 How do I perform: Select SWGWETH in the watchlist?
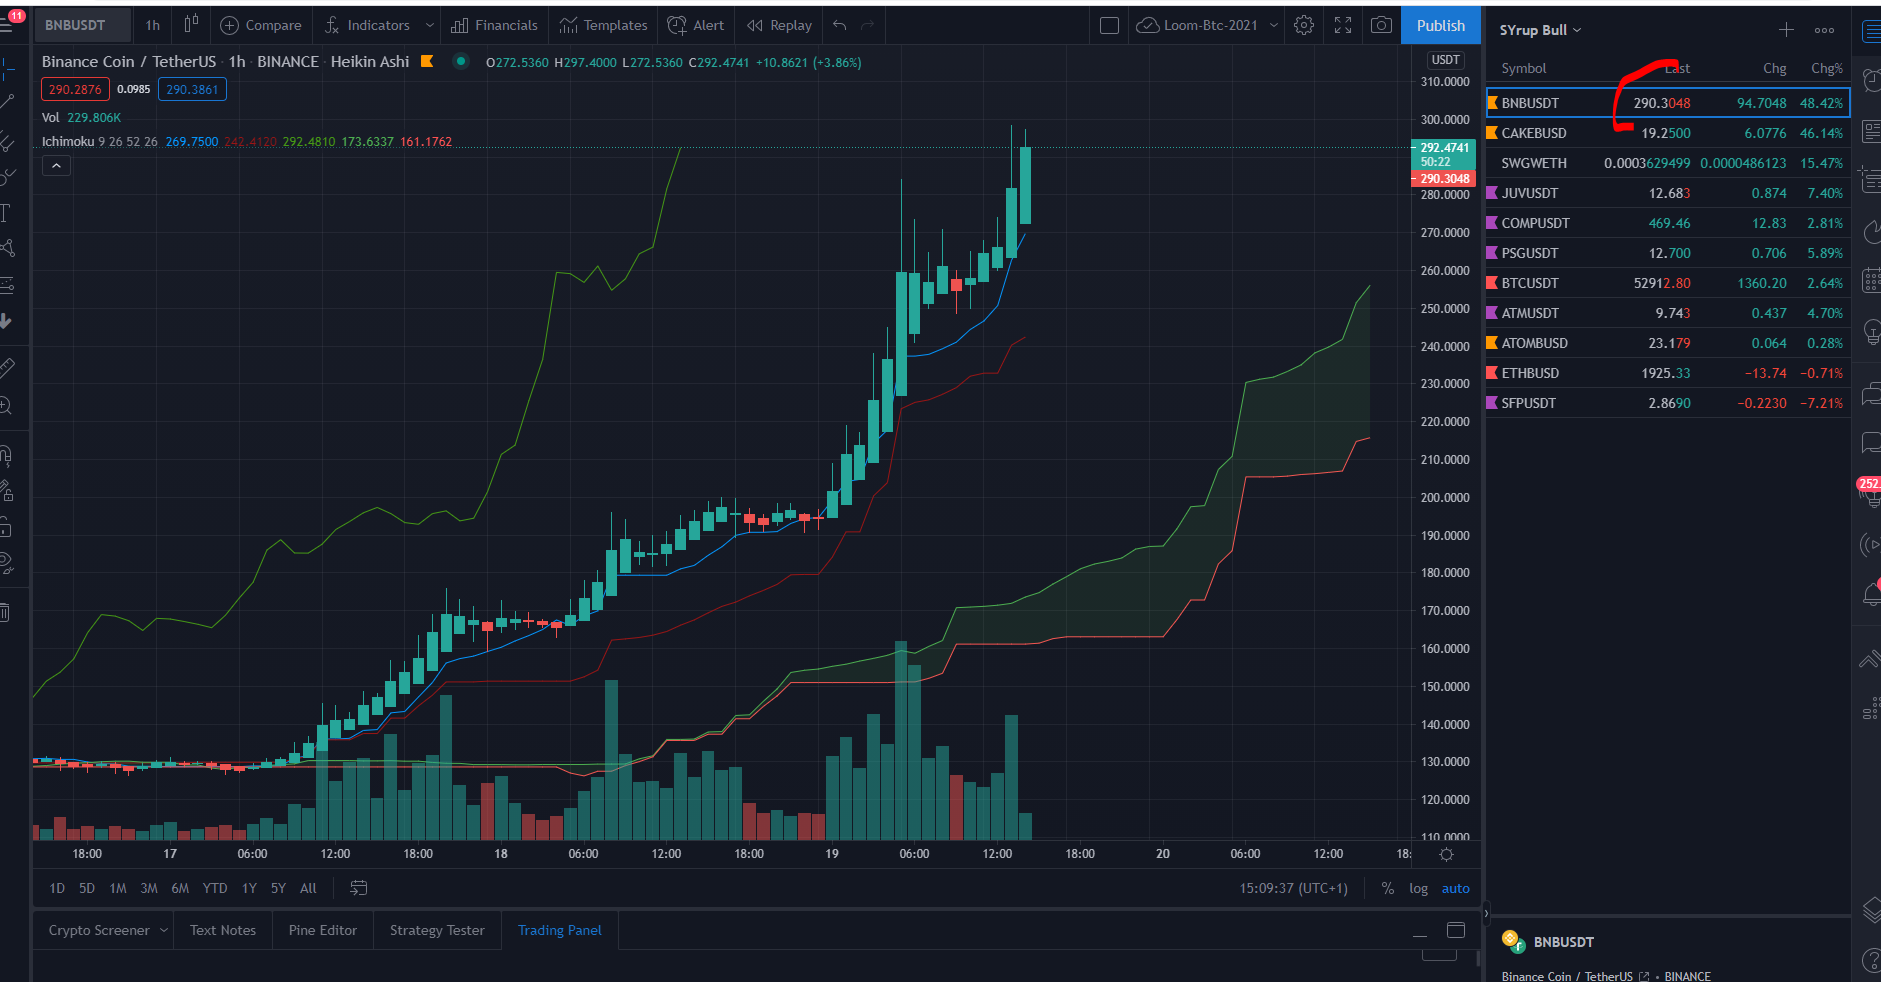(1668, 163)
